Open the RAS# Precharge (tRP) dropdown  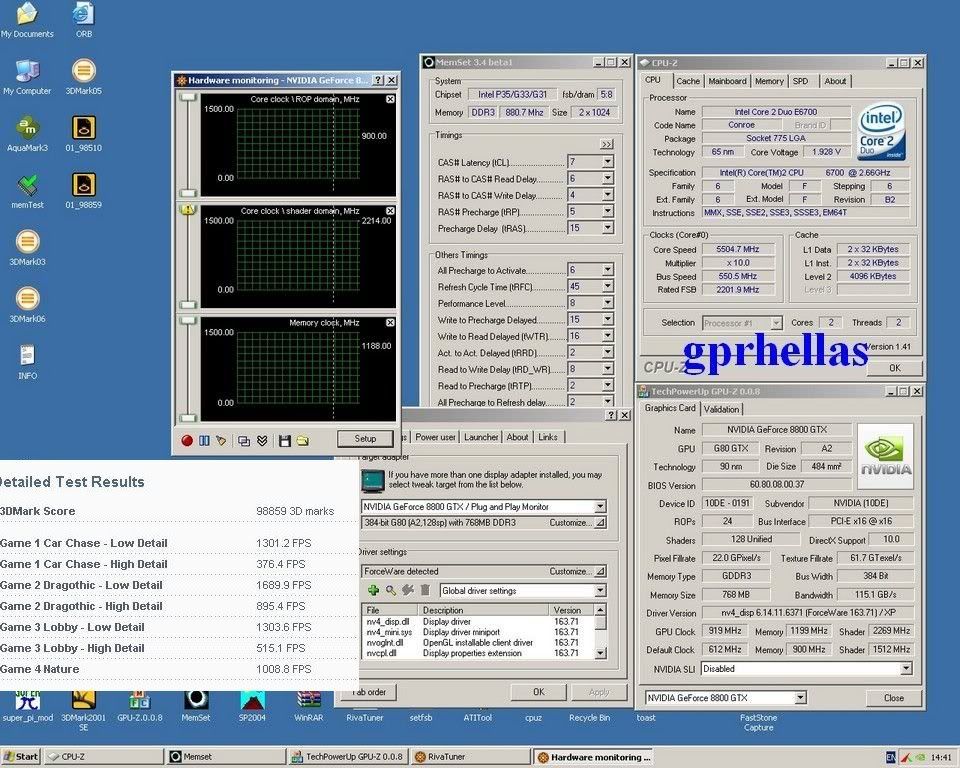[607, 211]
